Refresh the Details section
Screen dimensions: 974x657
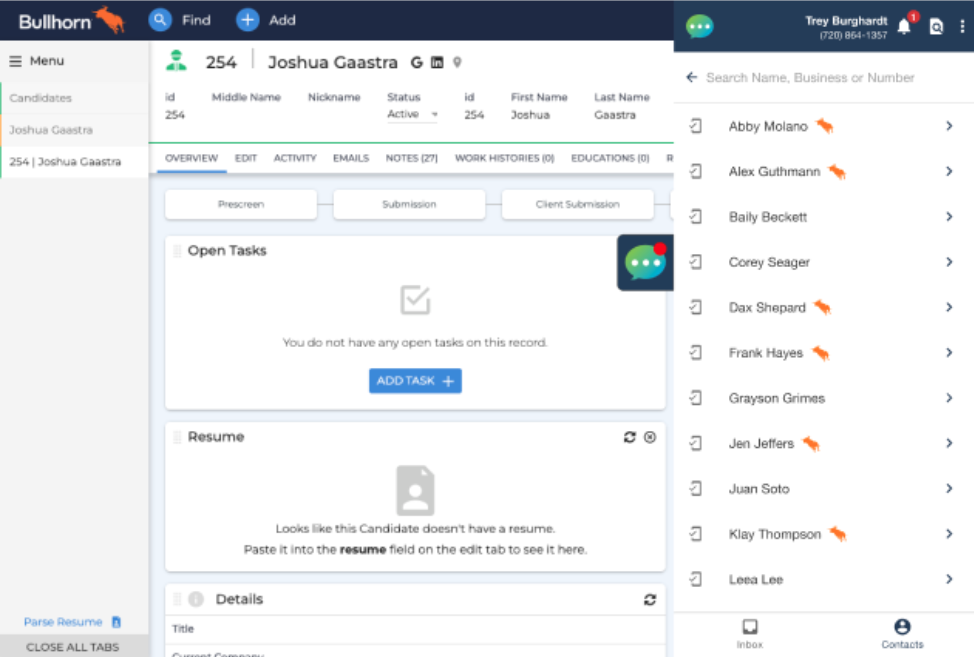click(649, 599)
